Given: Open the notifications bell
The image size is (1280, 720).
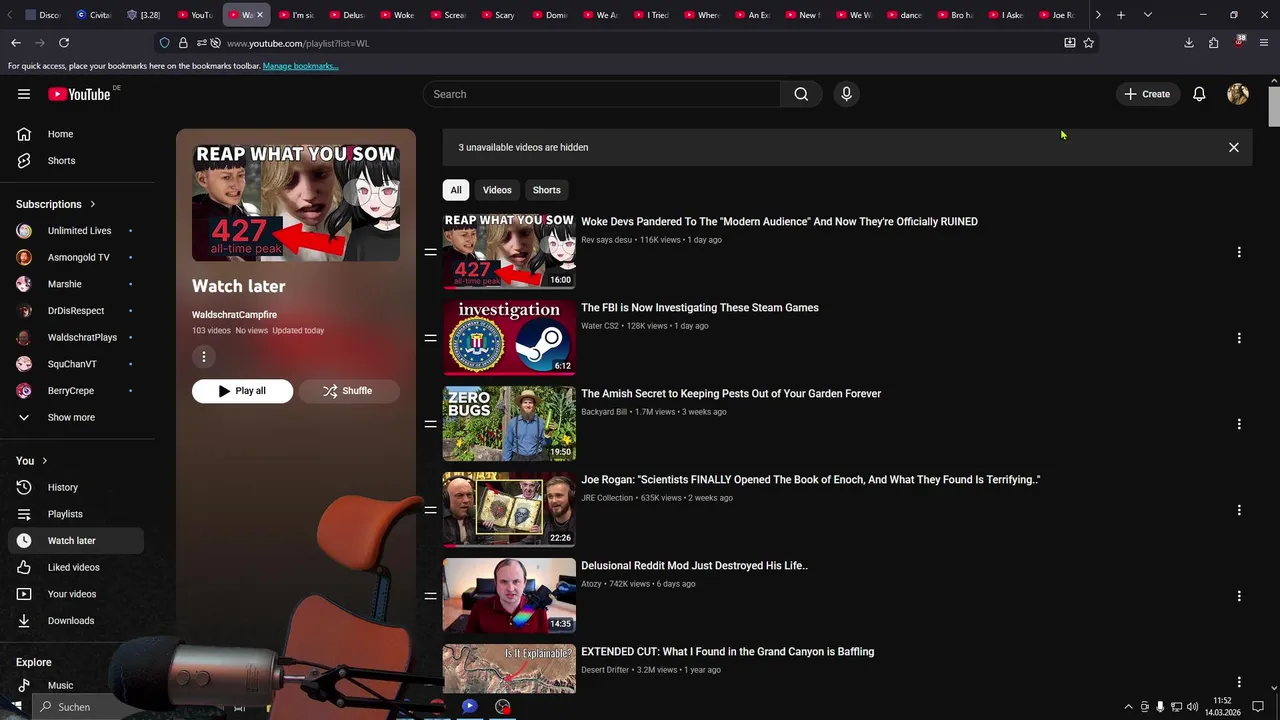Looking at the screenshot, I should point(1199,94).
